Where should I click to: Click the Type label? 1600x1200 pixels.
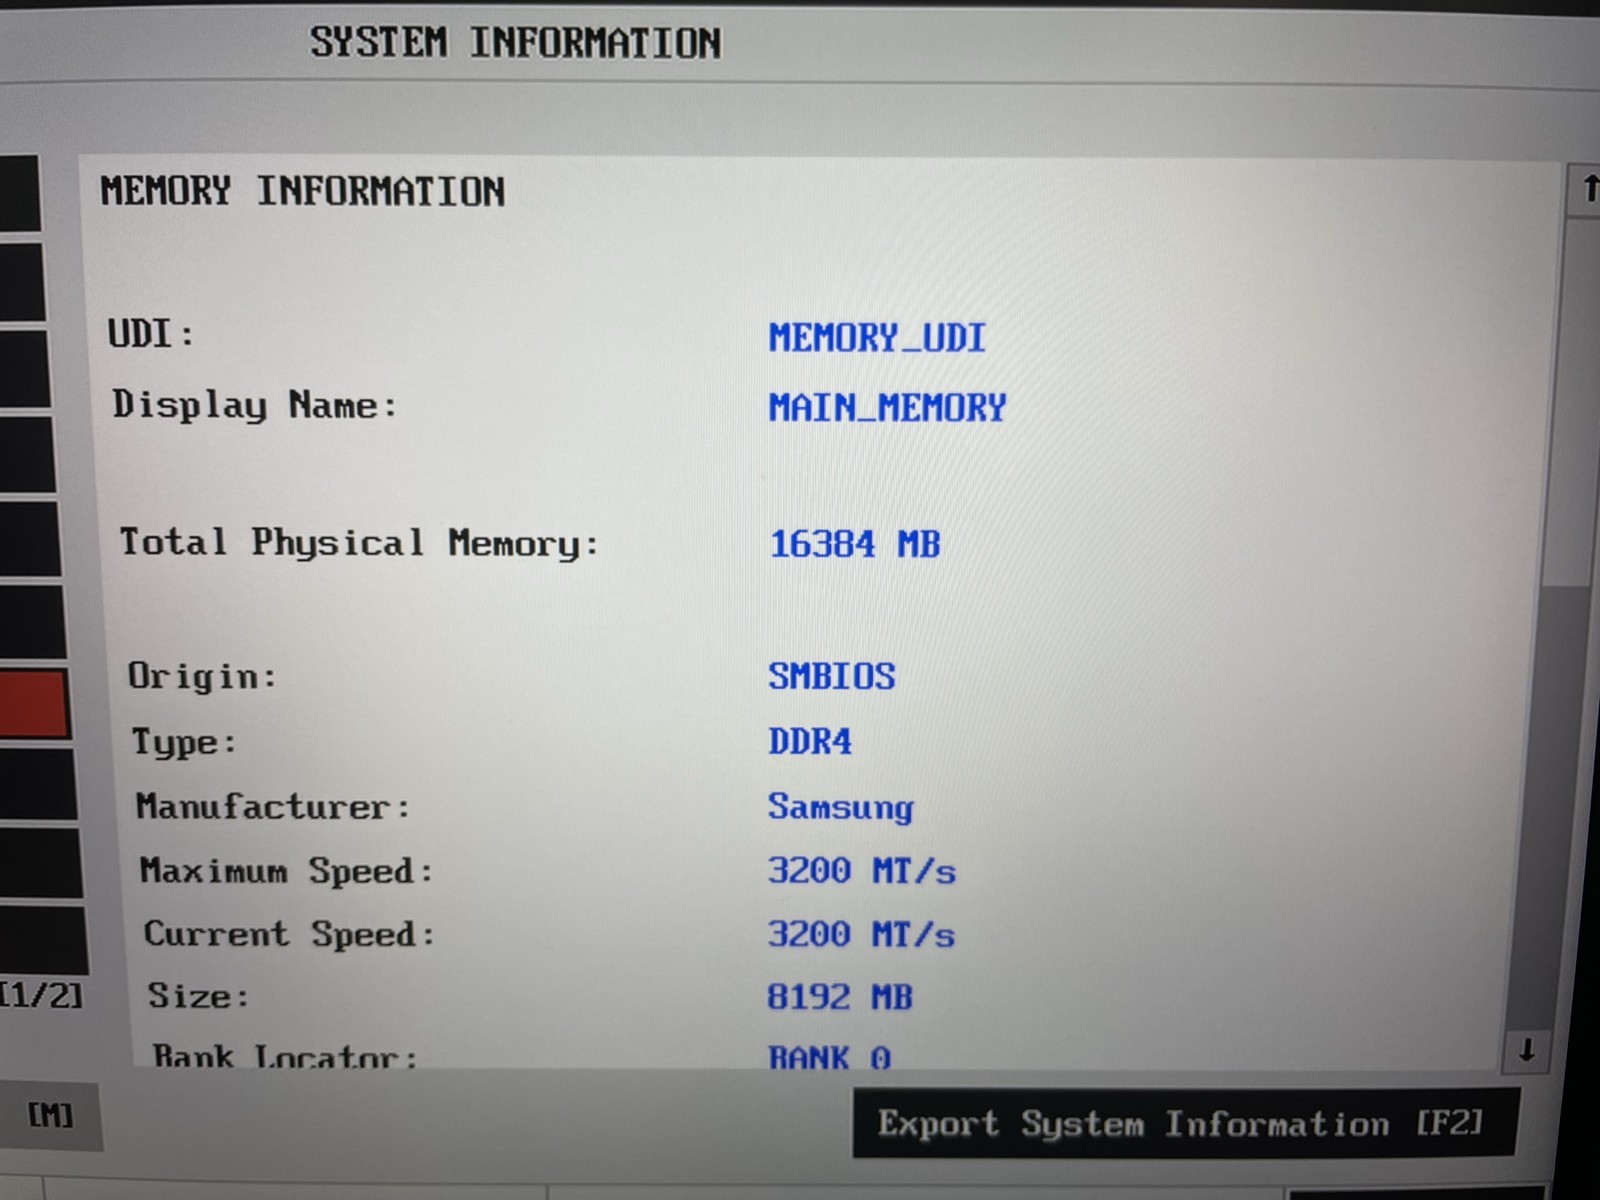click(x=185, y=742)
